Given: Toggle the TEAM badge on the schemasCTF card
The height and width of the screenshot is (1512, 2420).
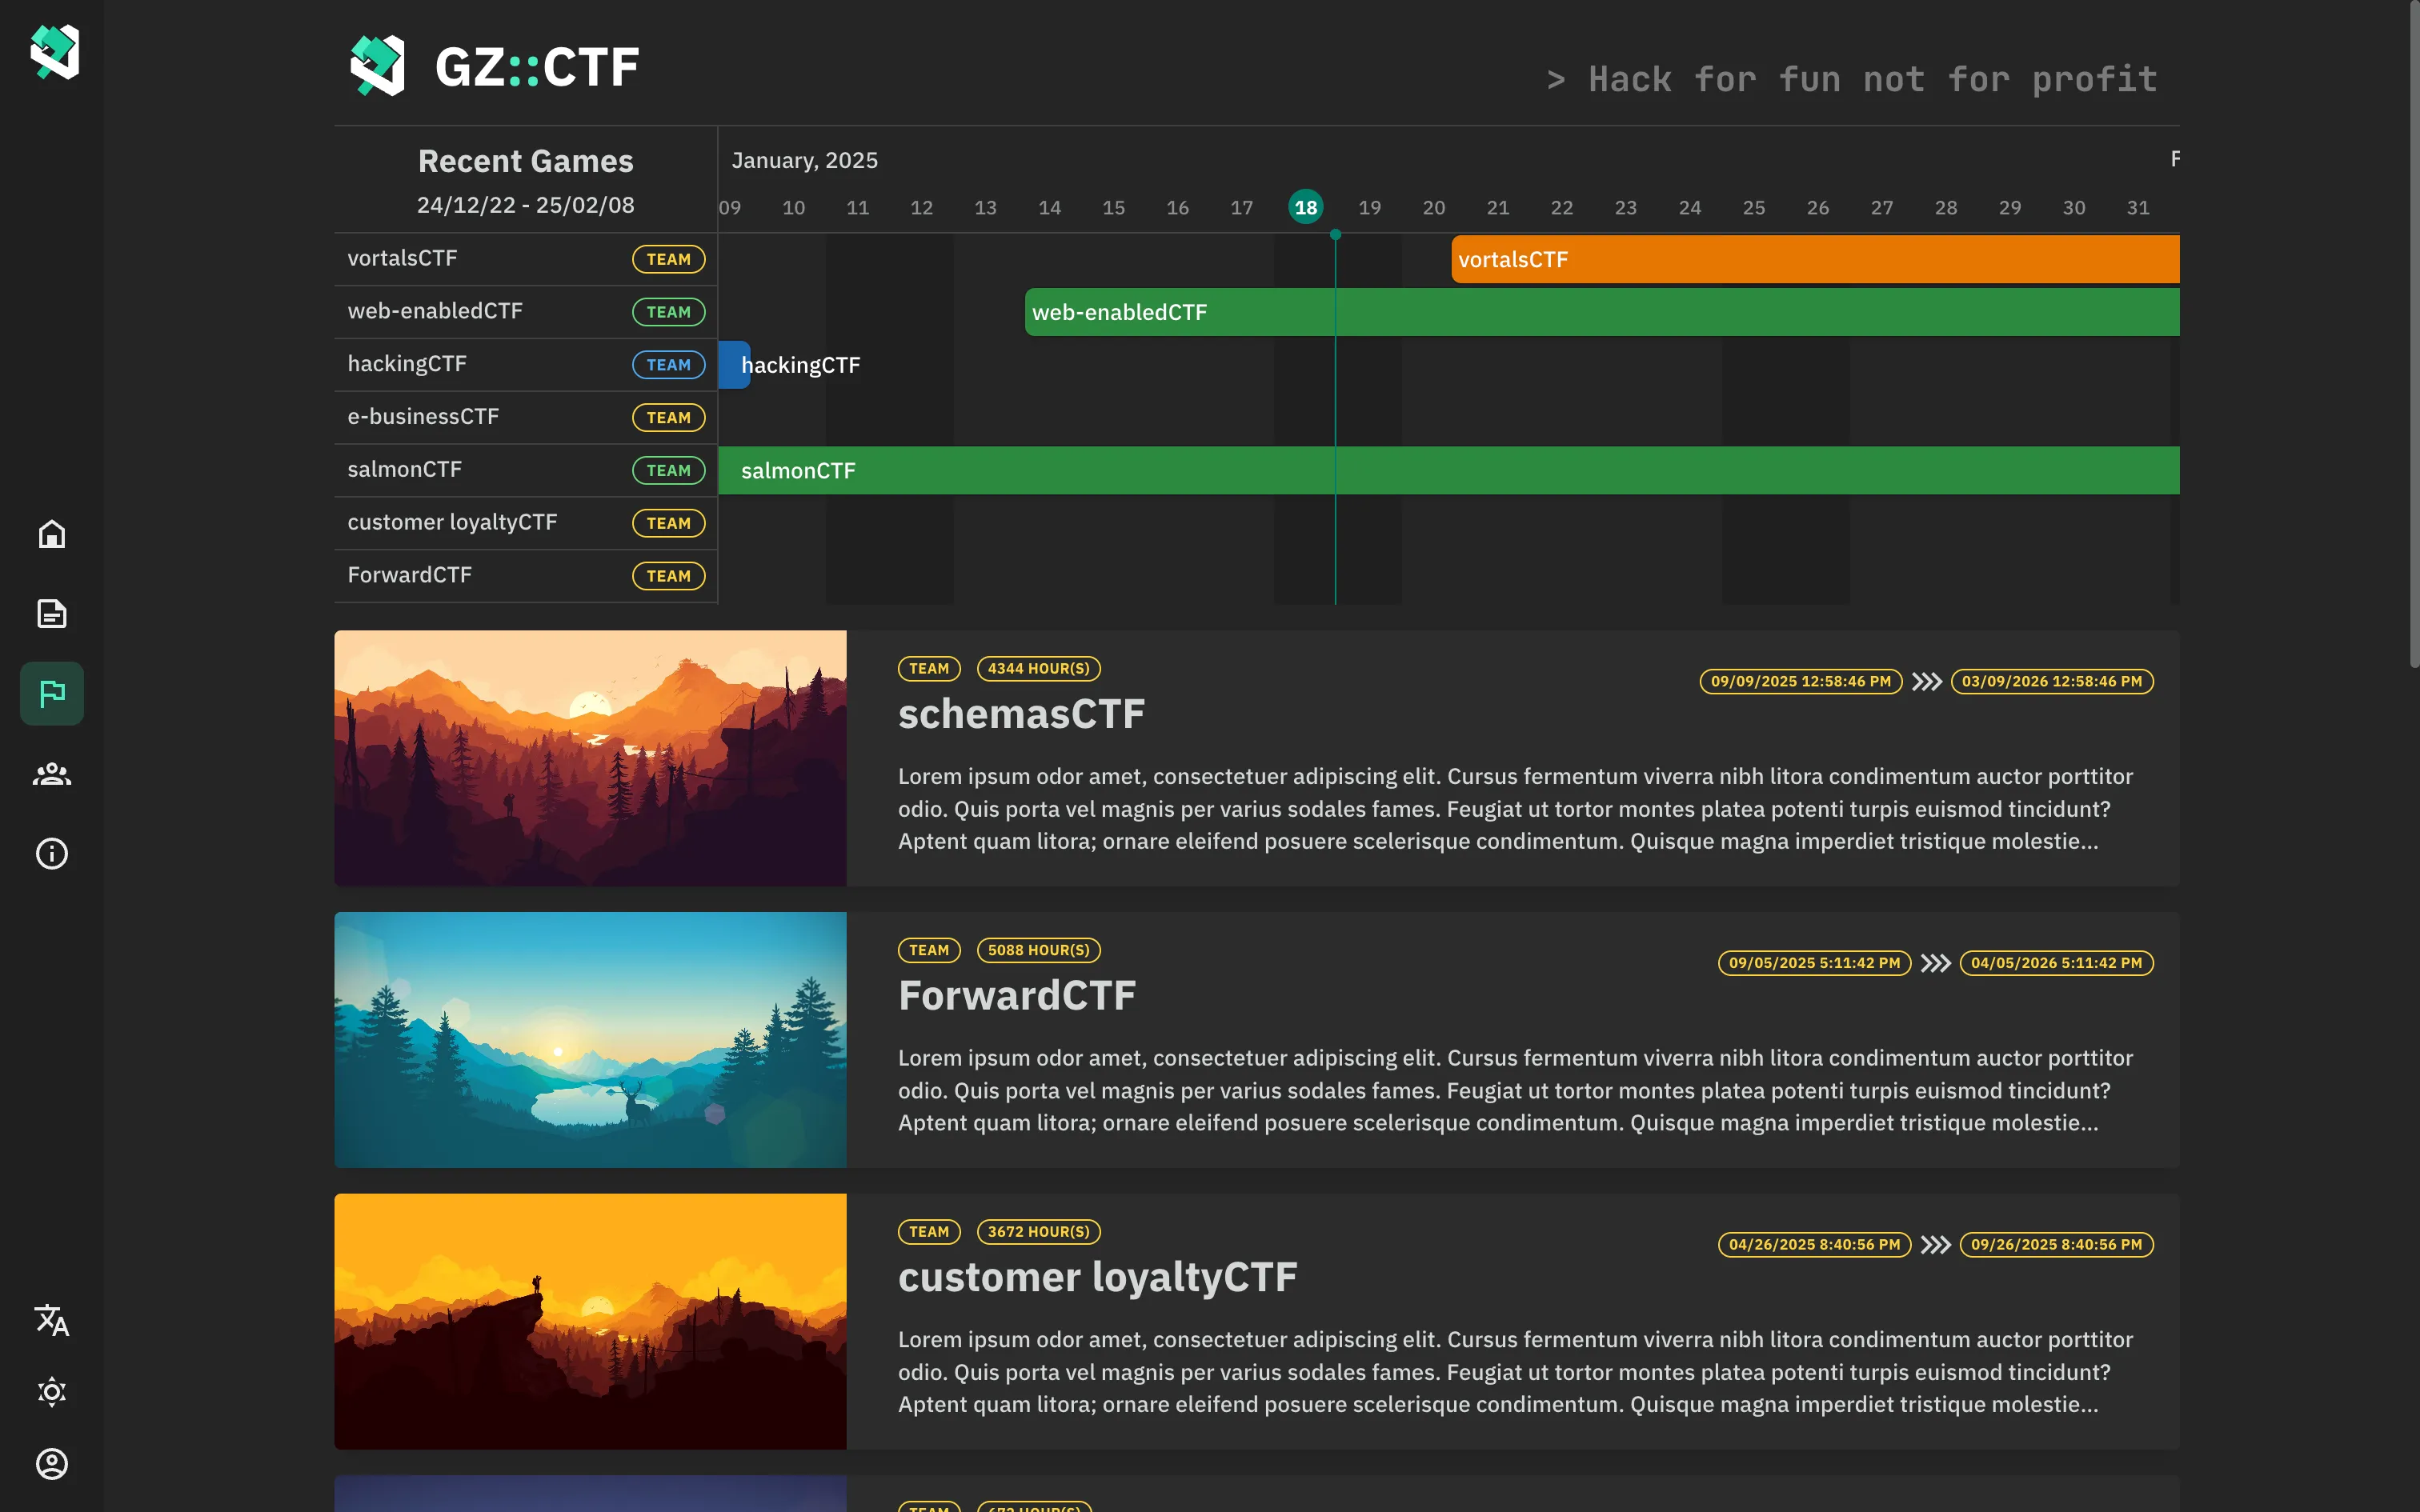Looking at the screenshot, I should [928, 668].
